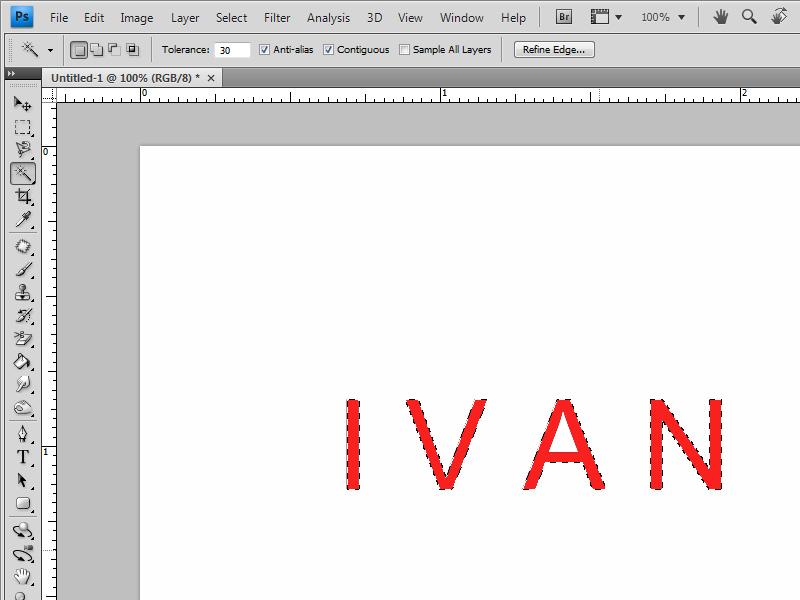Disable the Contiguous option
Screen dimensions: 800x600
click(x=329, y=50)
